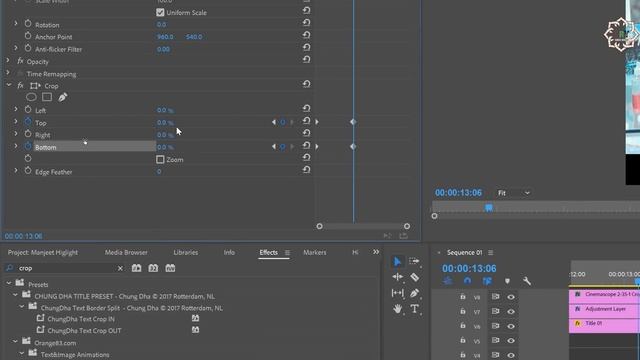Expand the Opacity effect
Image resolution: width=640 pixels, height=360 pixels.
8,60
